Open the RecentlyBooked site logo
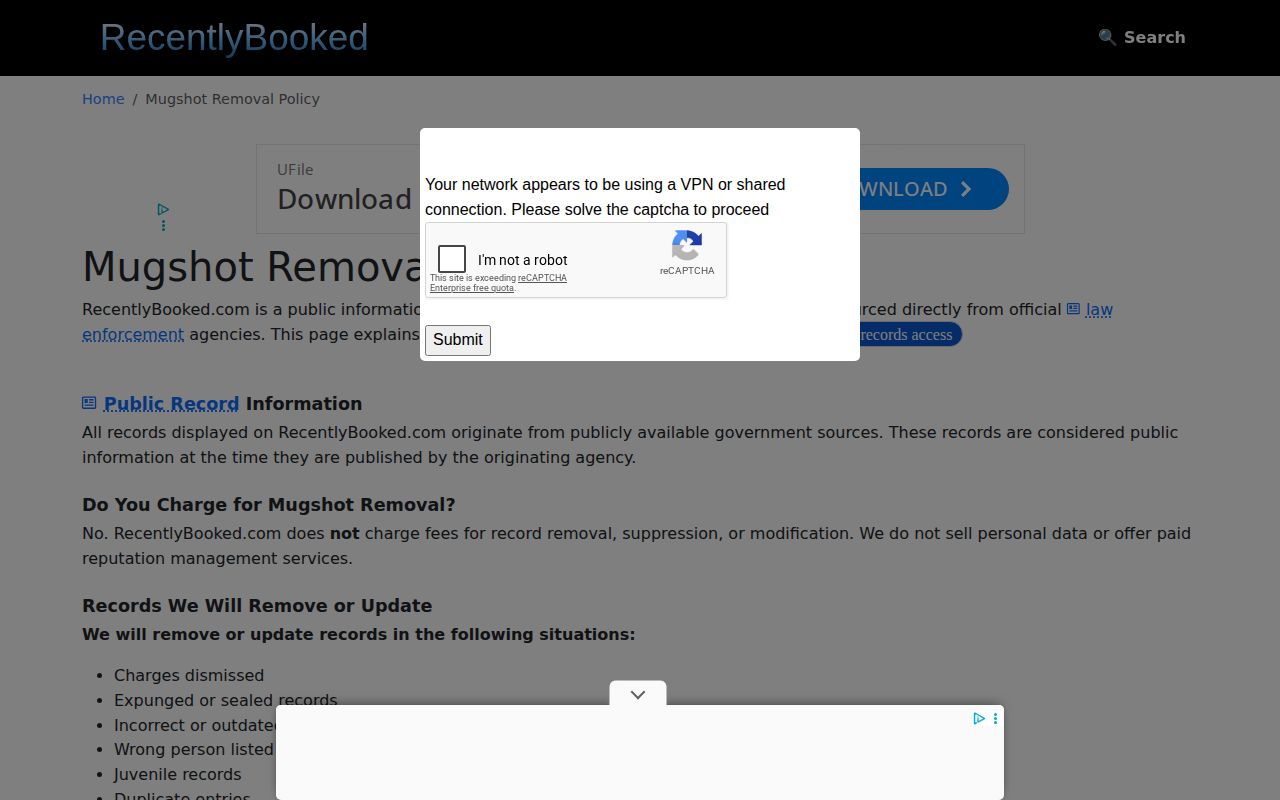 234,38
